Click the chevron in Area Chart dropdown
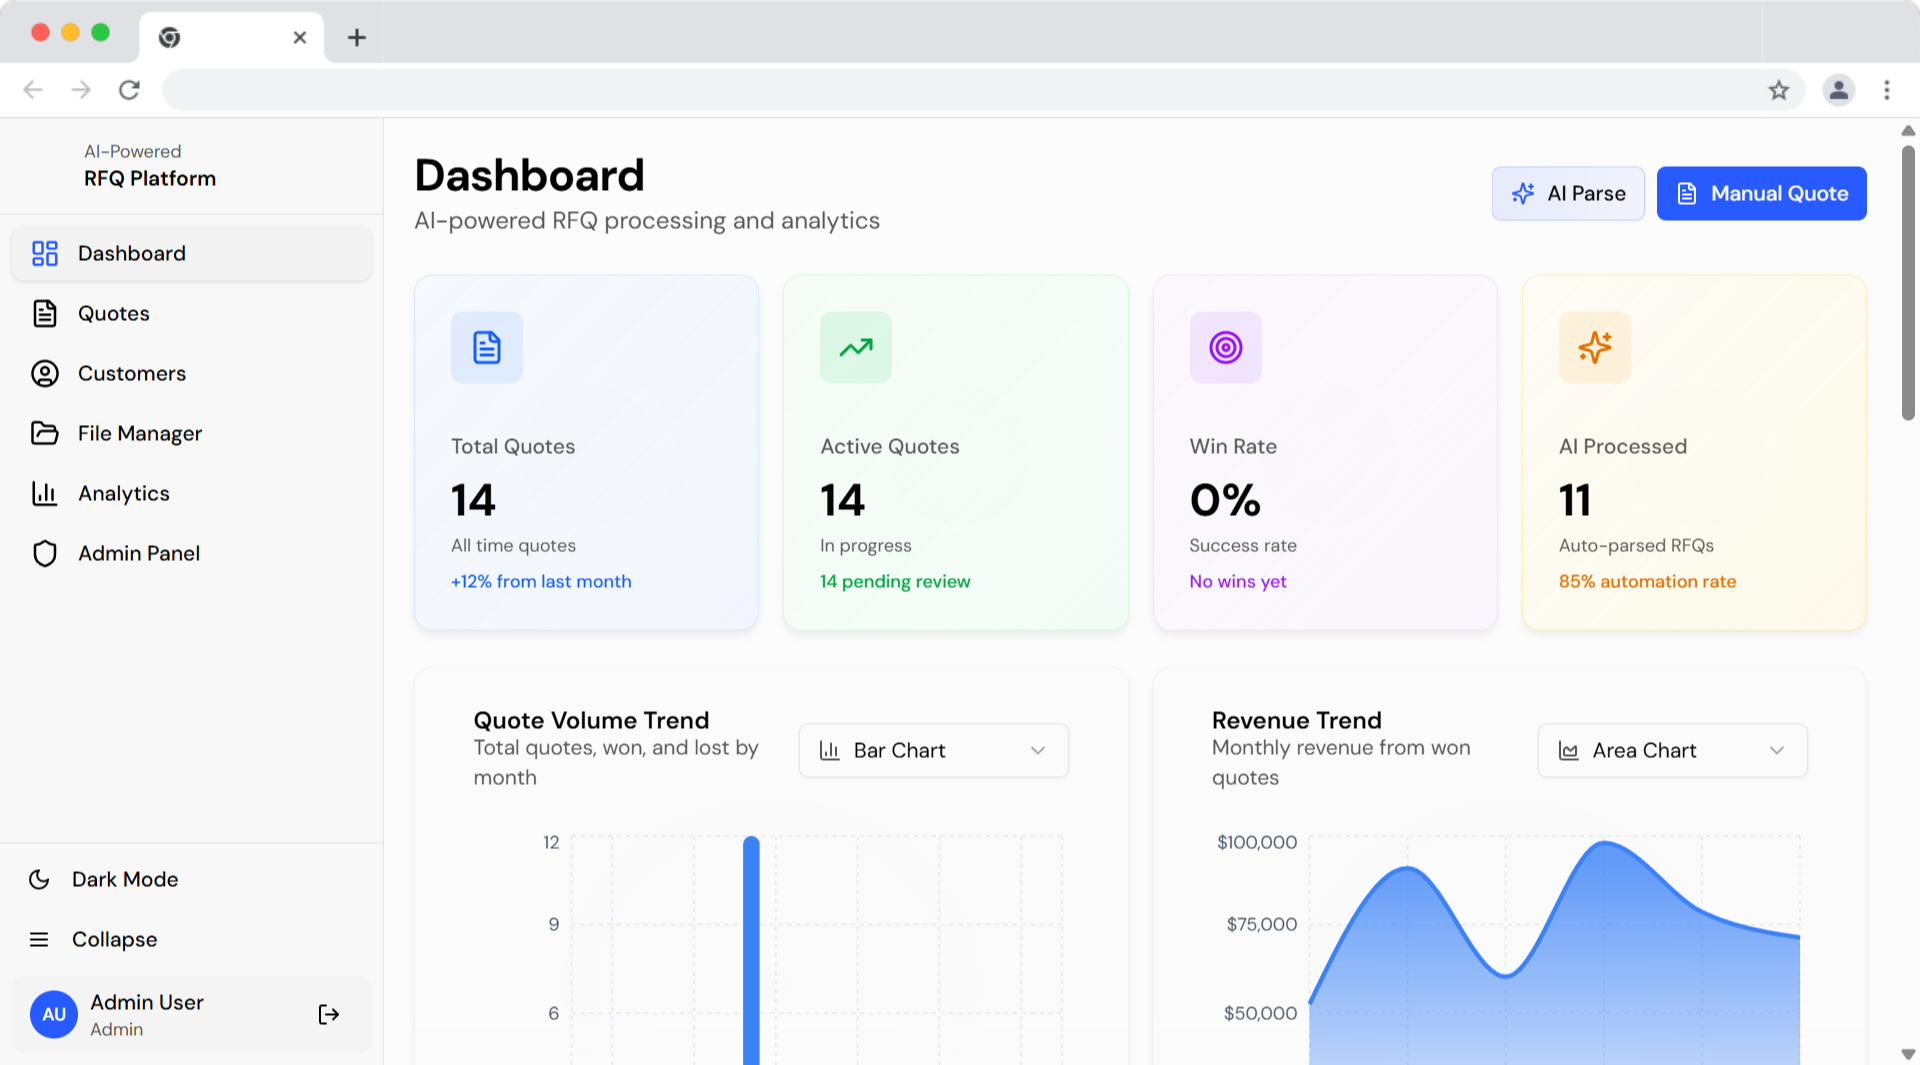 tap(1777, 750)
